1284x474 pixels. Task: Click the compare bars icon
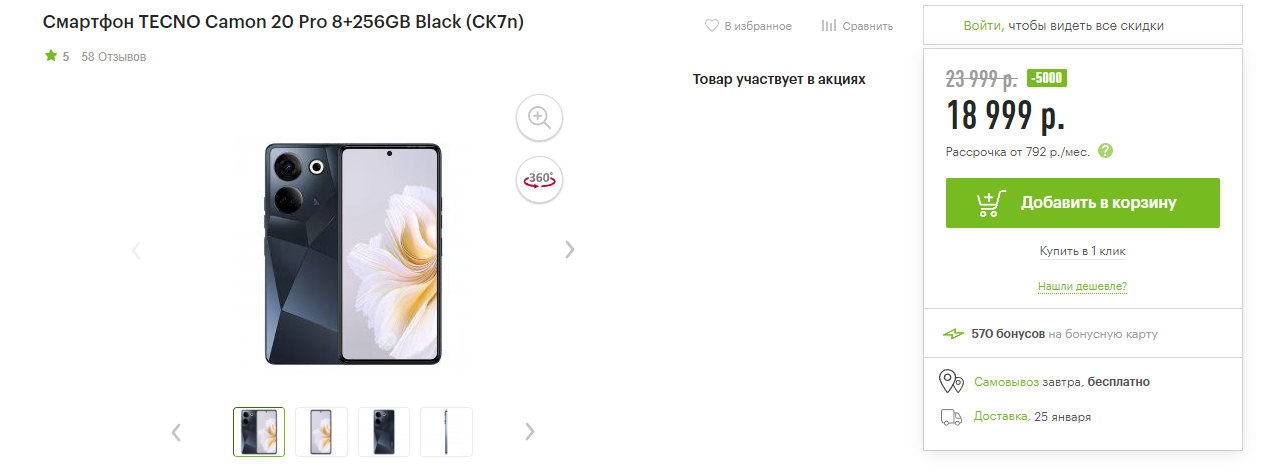click(x=829, y=26)
